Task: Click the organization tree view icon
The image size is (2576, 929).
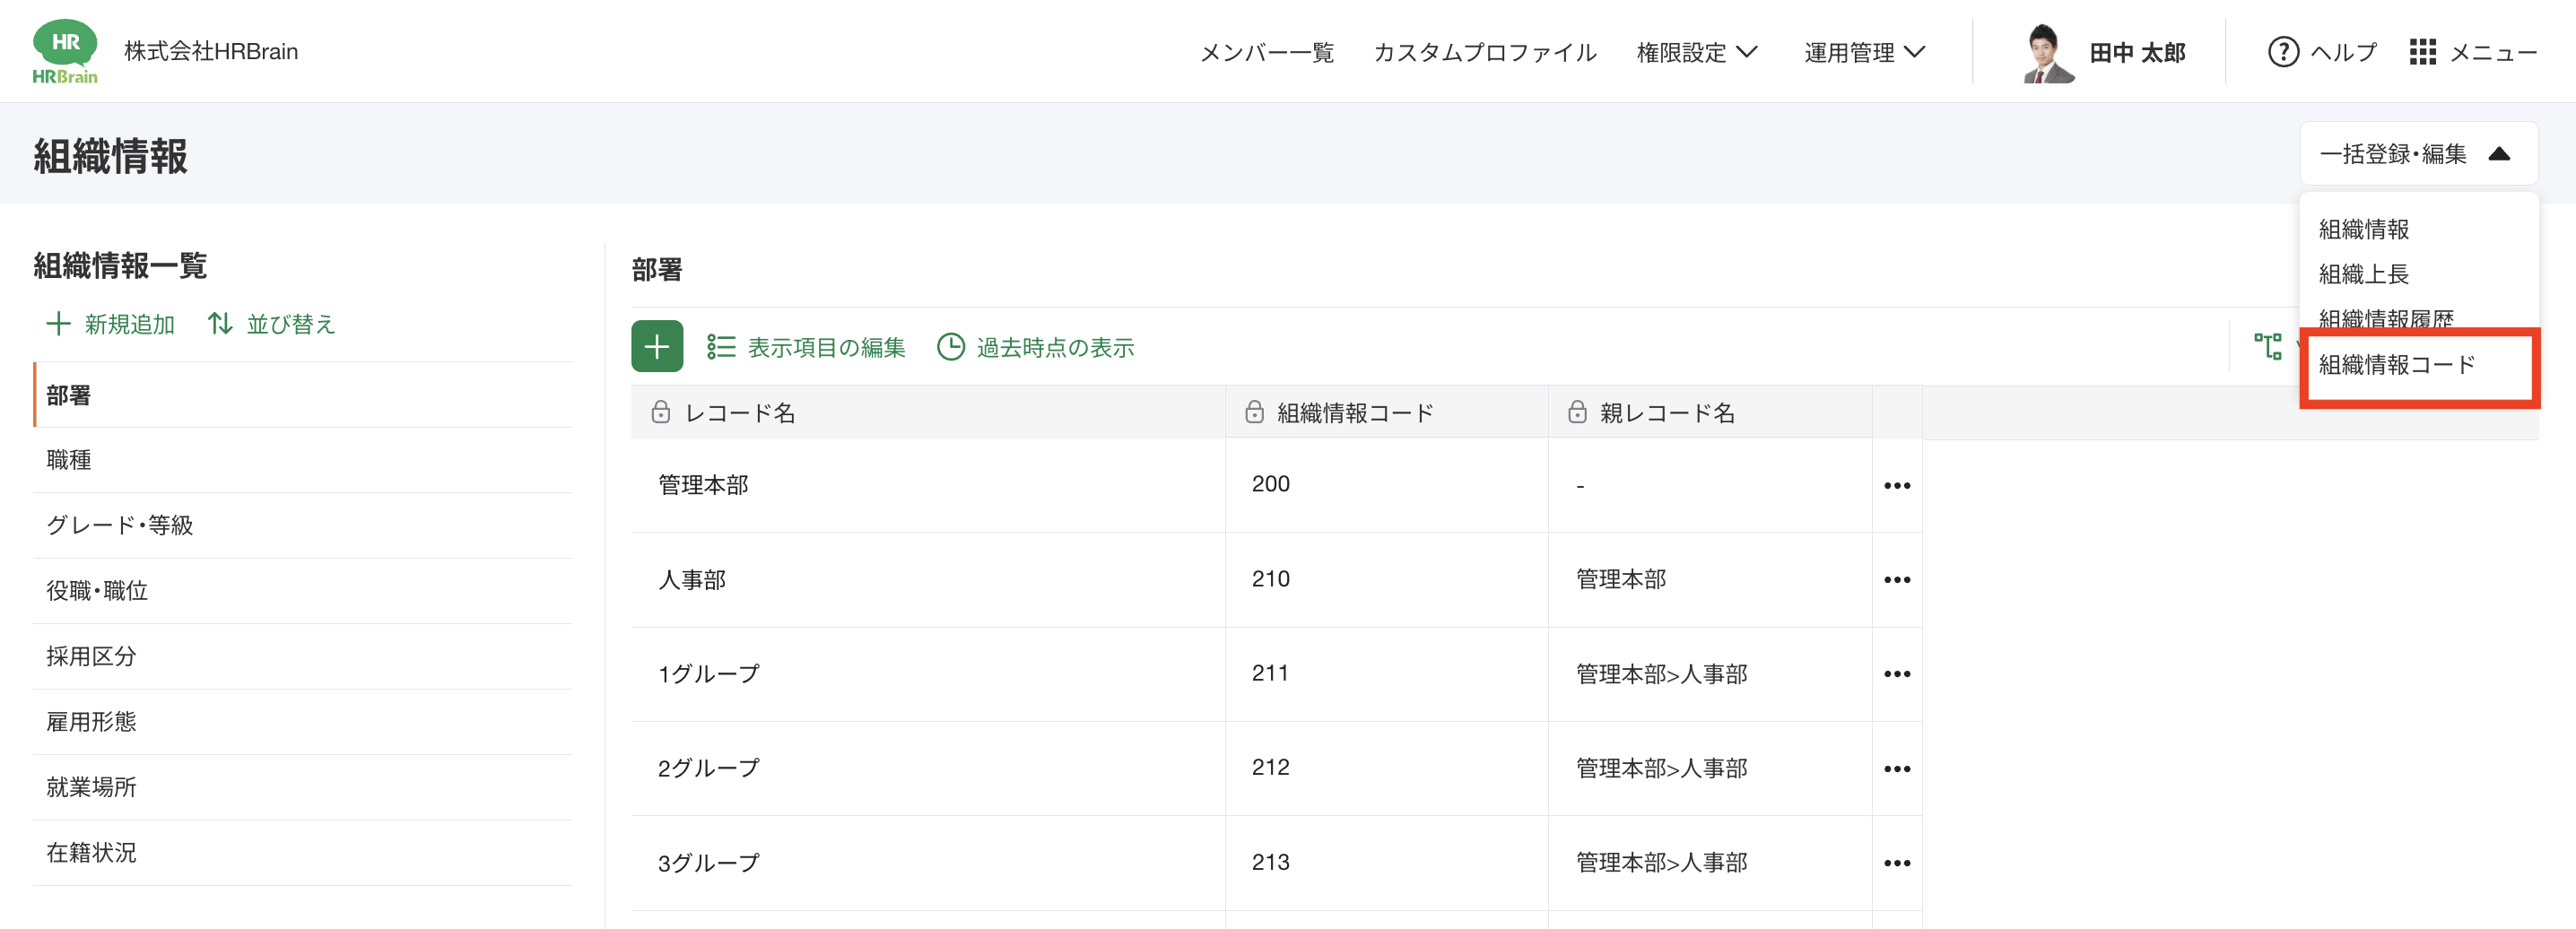Action: [2267, 346]
